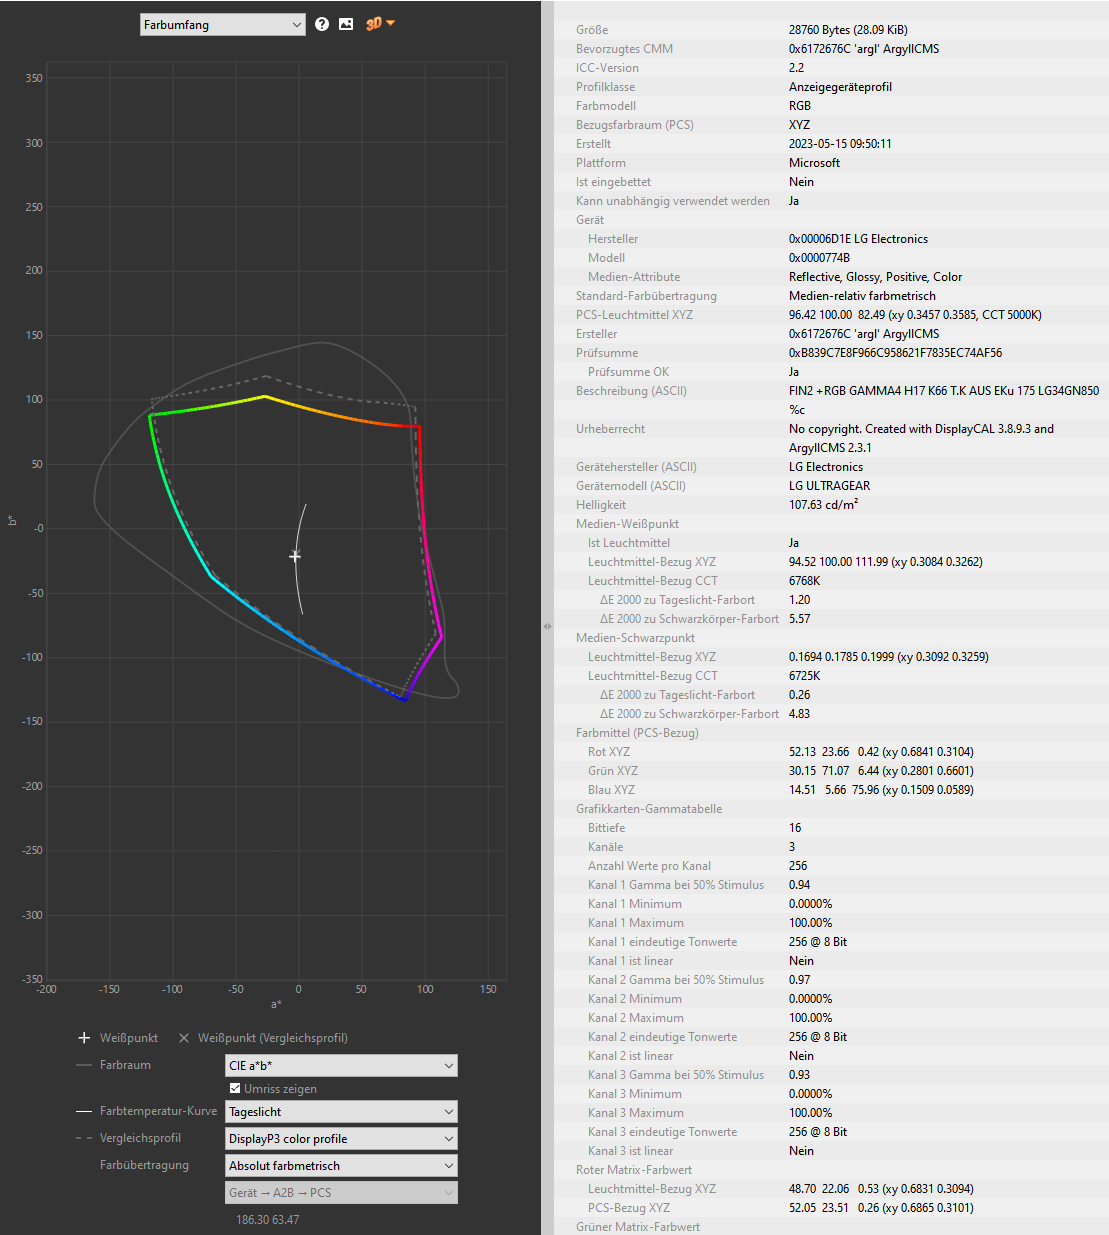Click the Gerätemodell value LG ULTRAGEAR

pos(829,486)
